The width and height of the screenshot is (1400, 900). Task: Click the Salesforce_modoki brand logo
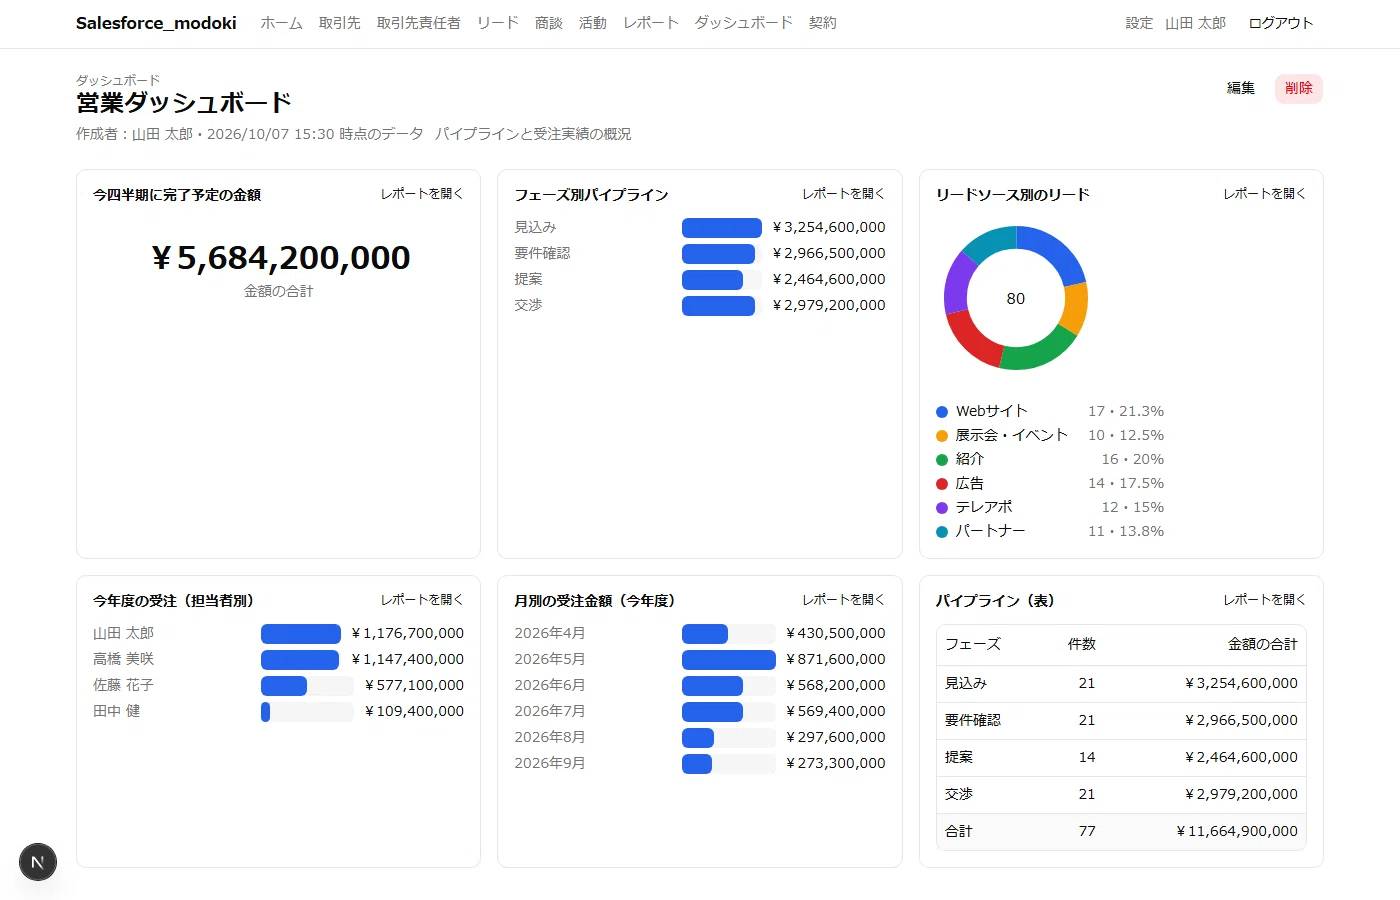[x=156, y=23]
